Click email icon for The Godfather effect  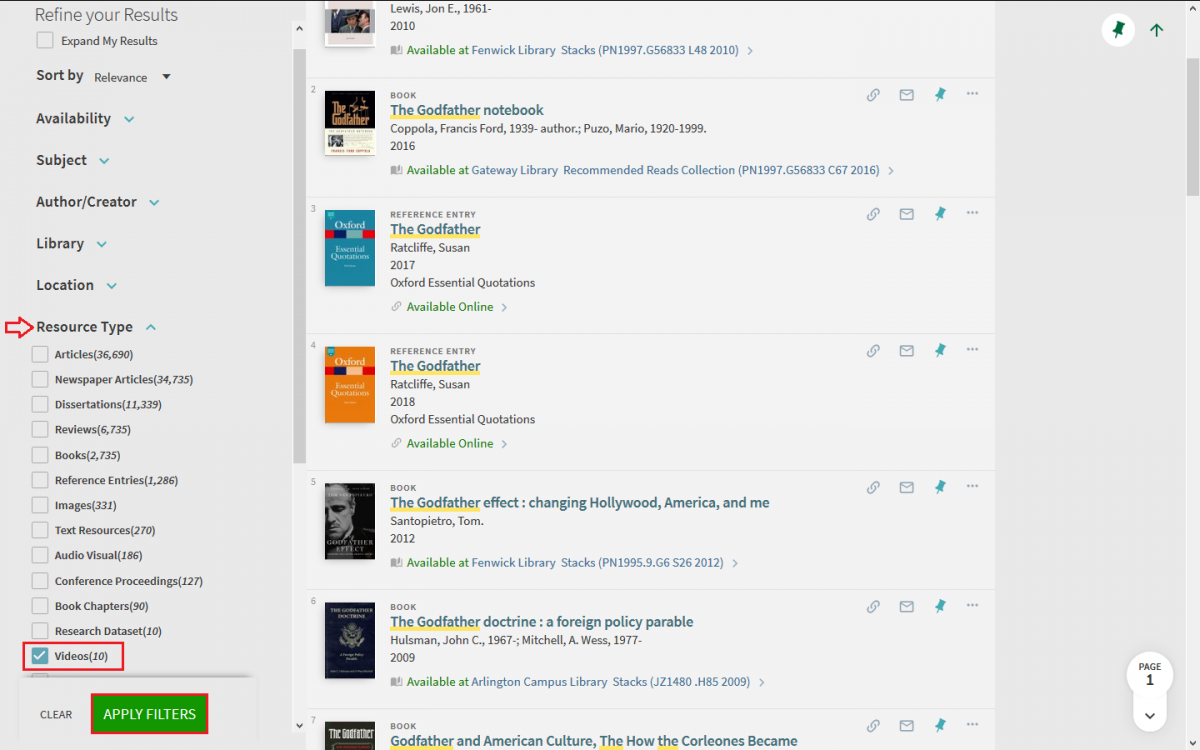(x=906, y=487)
